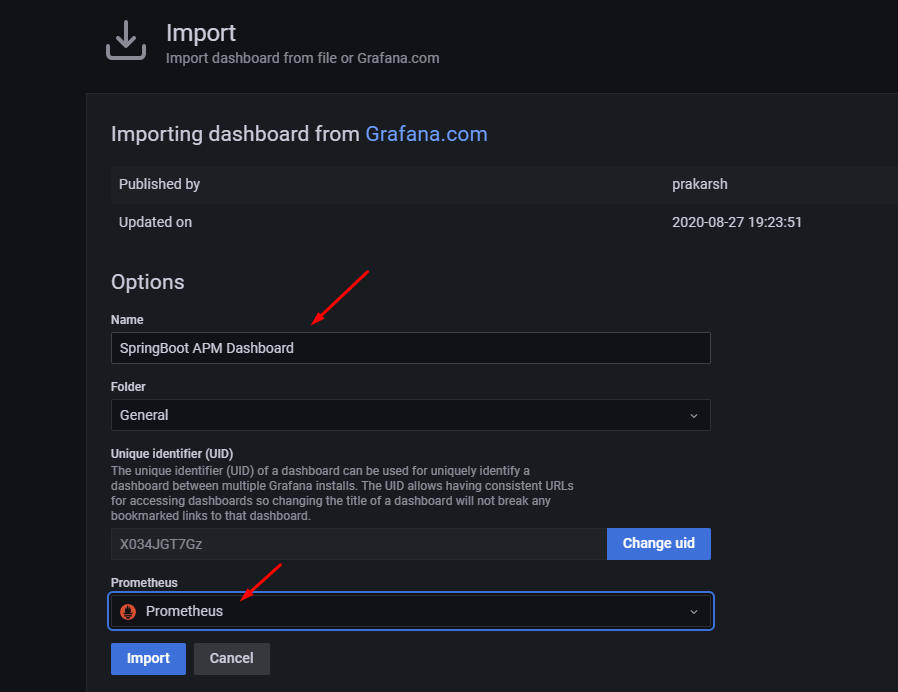Expand the Prometheus dropdown chevron
The image size is (898, 692).
694,612
